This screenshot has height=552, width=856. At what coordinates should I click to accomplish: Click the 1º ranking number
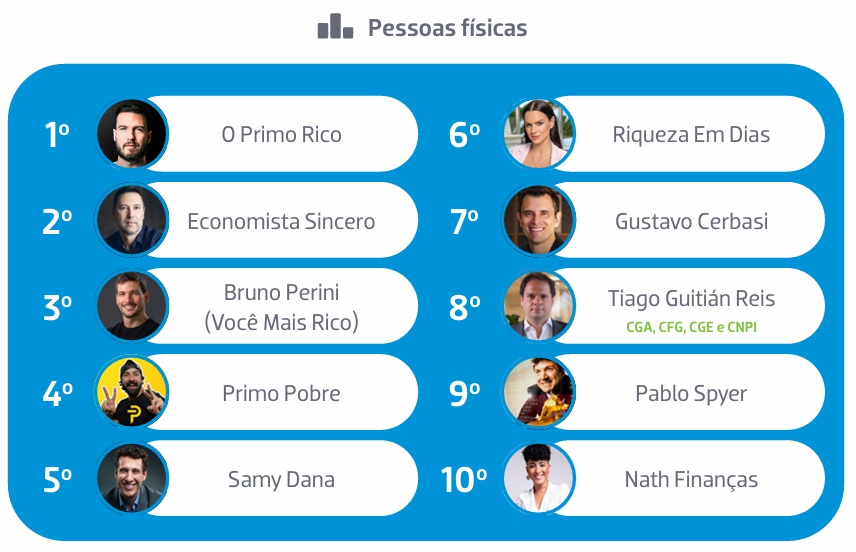(x=57, y=135)
